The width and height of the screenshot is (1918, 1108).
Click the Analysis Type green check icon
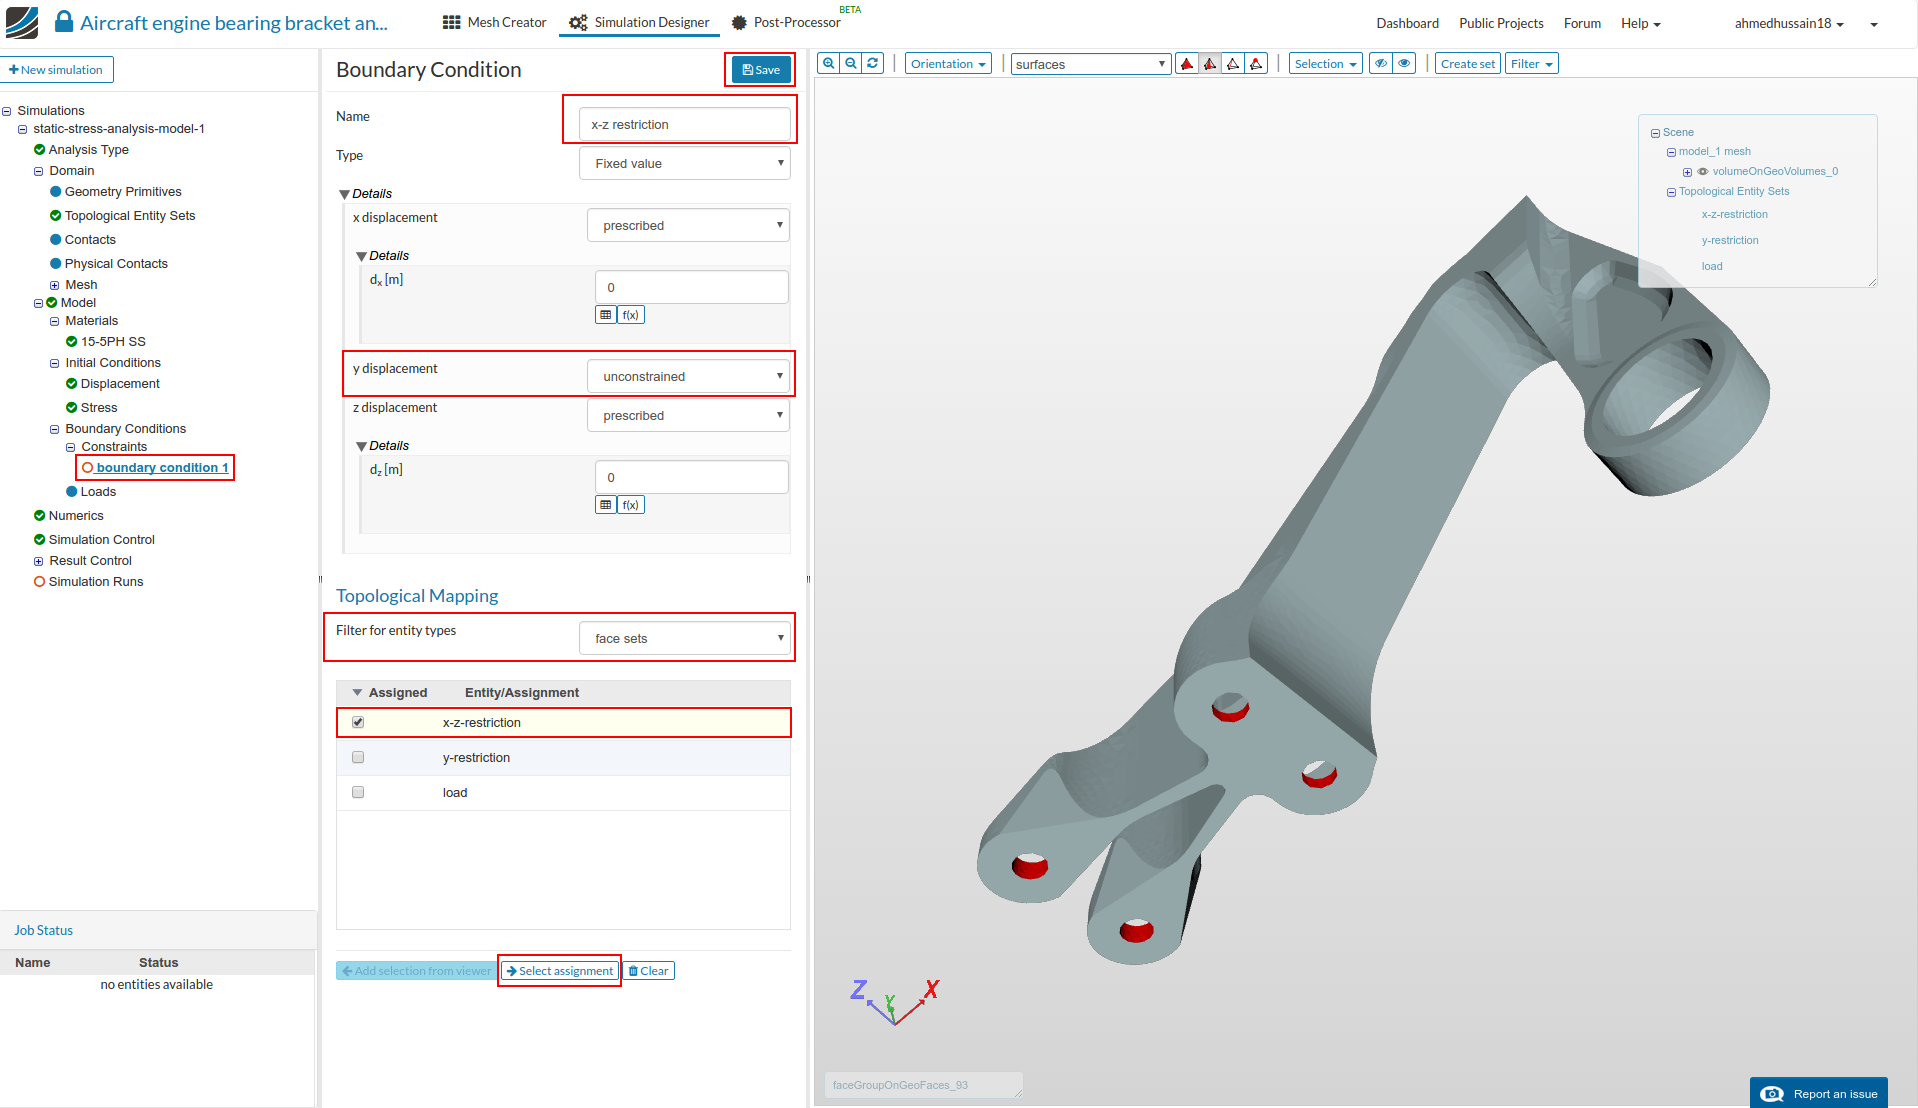click(40, 150)
